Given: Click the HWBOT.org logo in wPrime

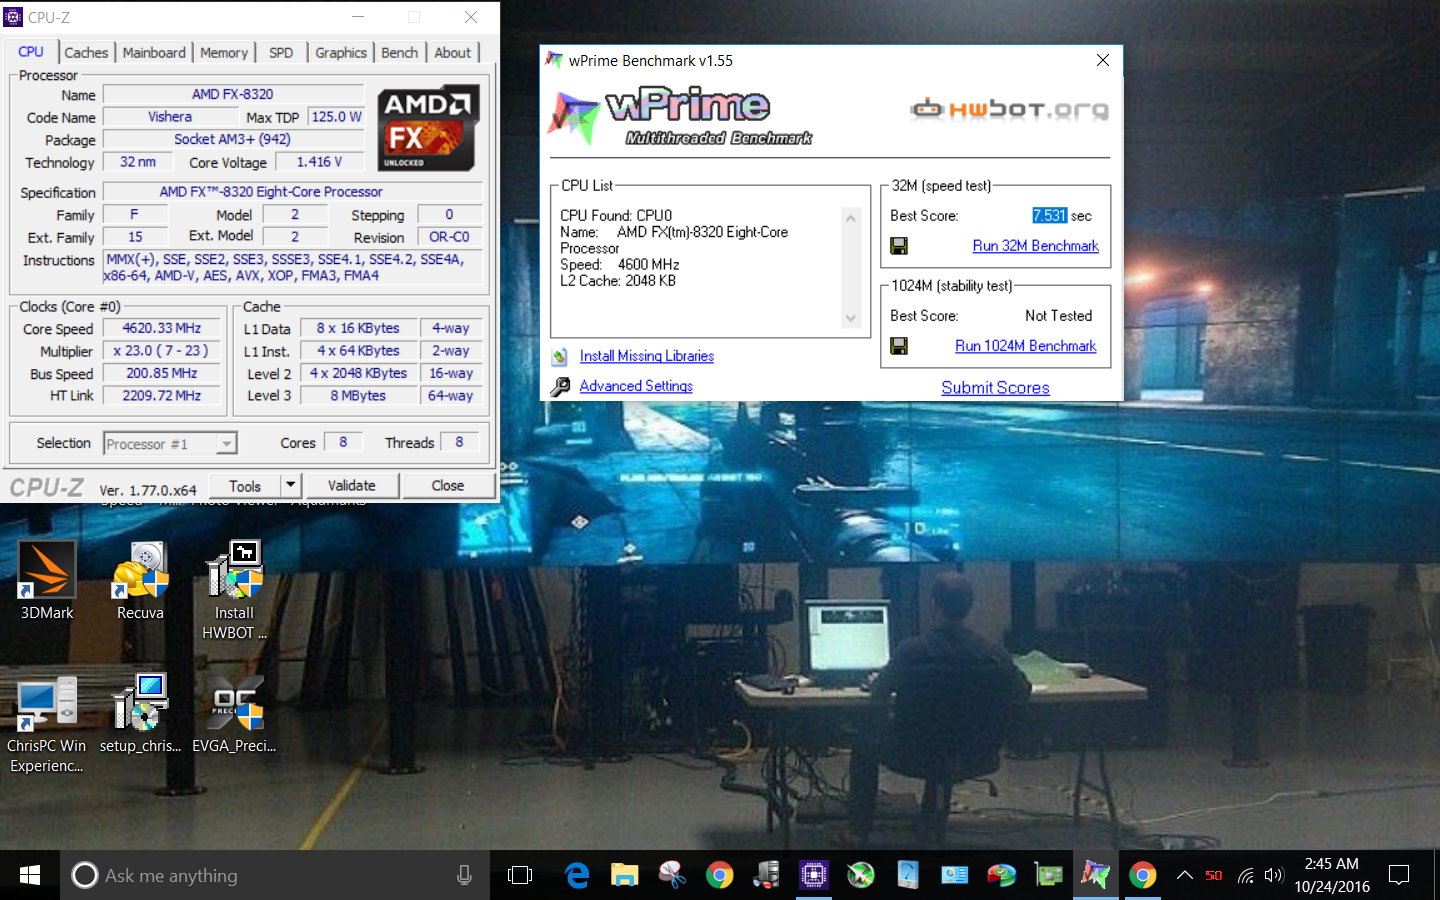Looking at the screenshot, I should (1010, 109).
